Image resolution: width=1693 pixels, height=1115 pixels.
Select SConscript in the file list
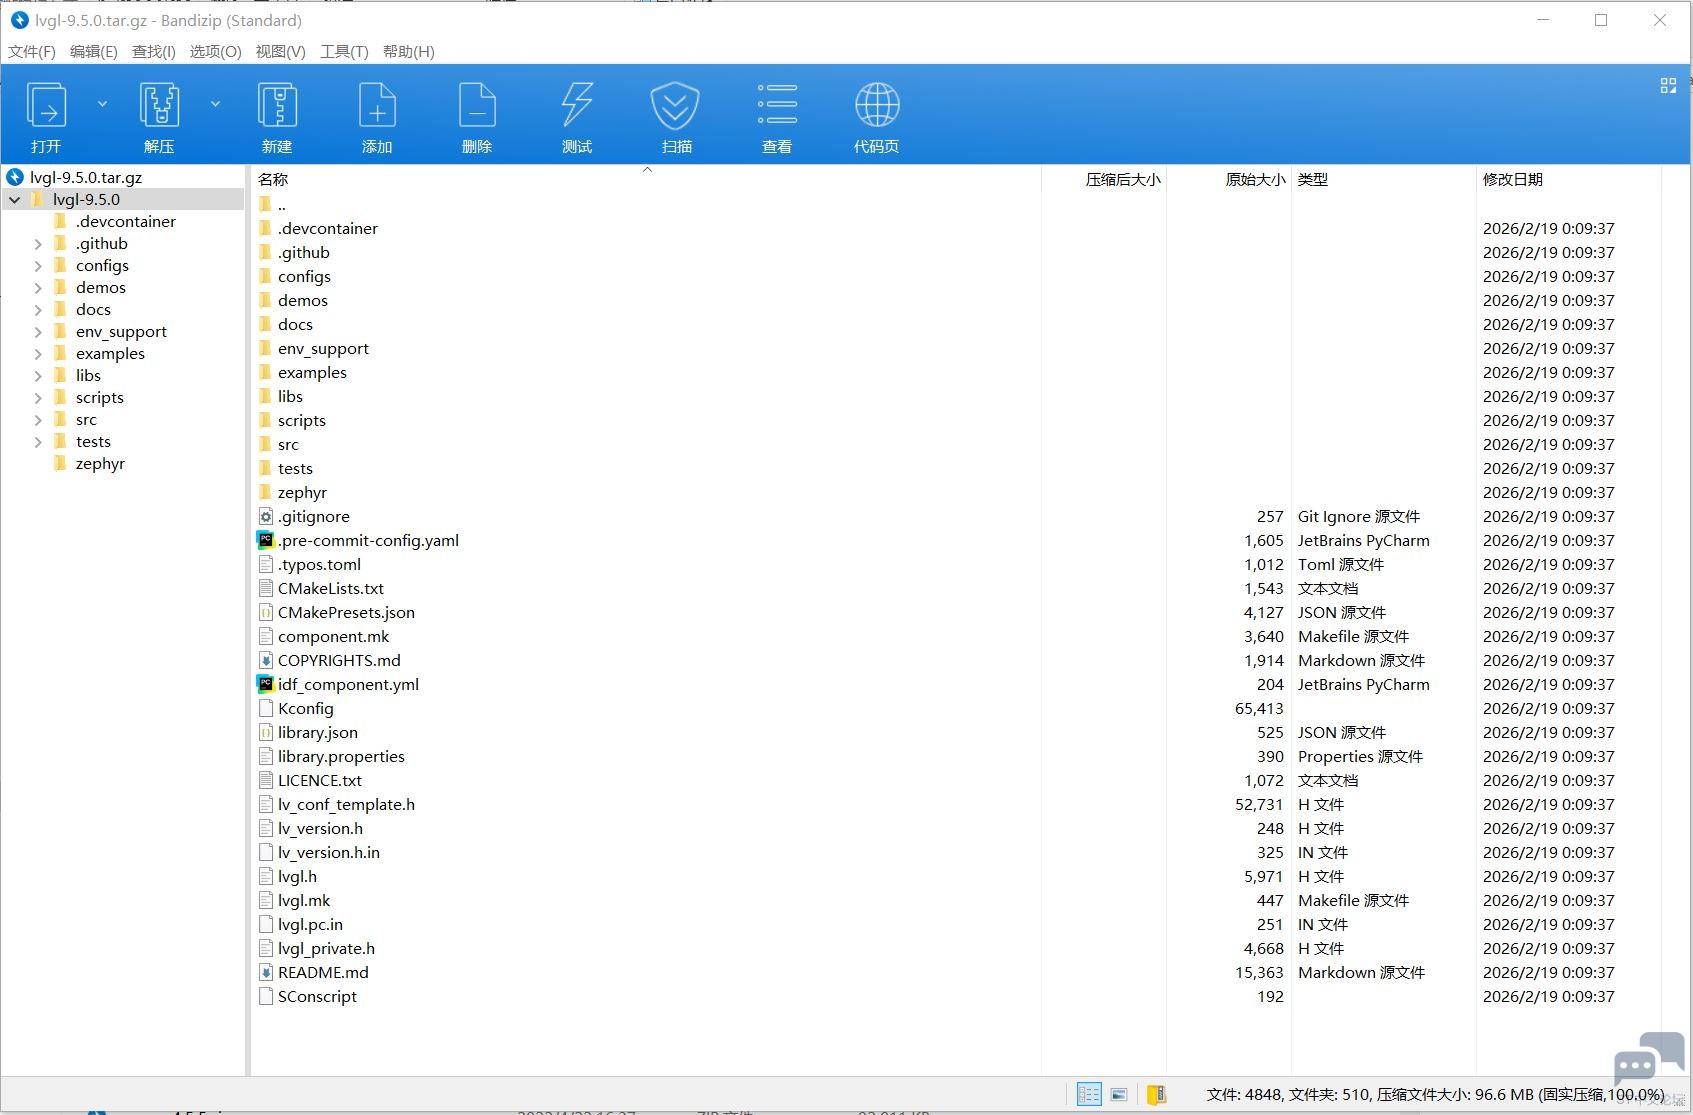(317, 997)
